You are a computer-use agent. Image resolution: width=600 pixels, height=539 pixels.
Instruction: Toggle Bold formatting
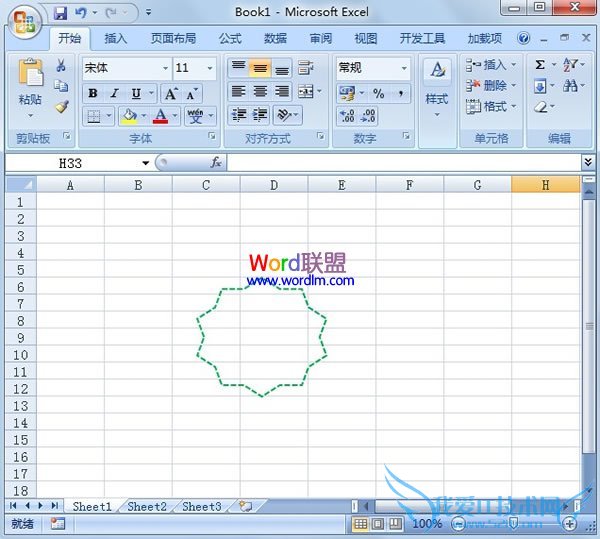93,93
